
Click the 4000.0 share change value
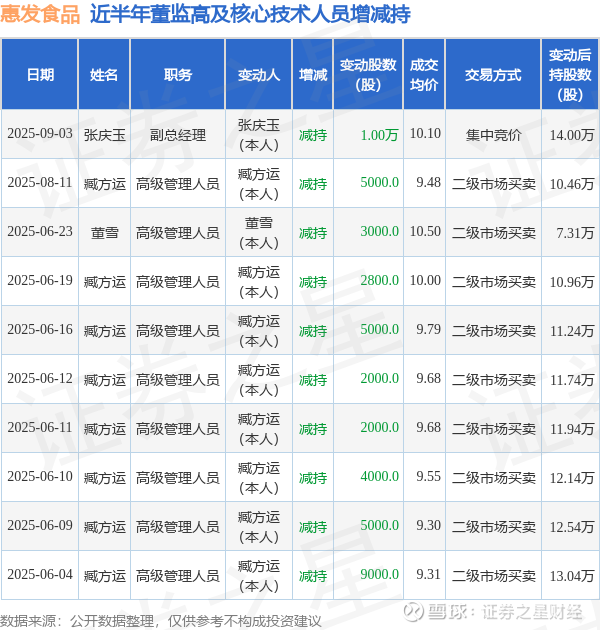tap(379, 477)
